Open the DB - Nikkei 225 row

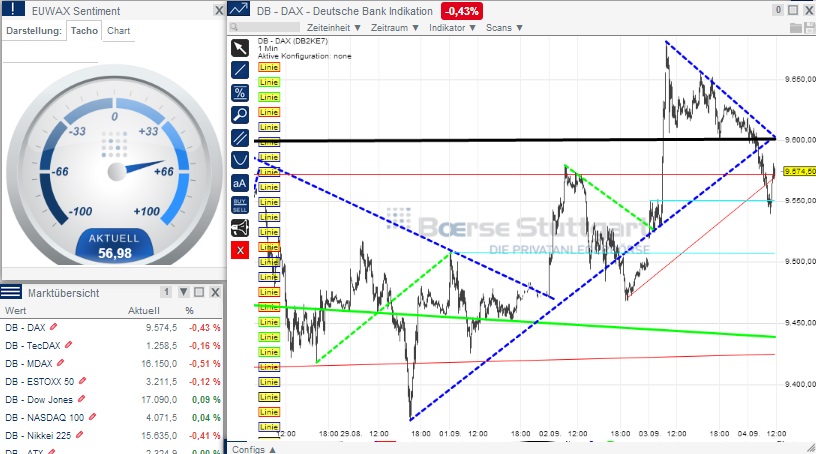click(x=112, y=435)
